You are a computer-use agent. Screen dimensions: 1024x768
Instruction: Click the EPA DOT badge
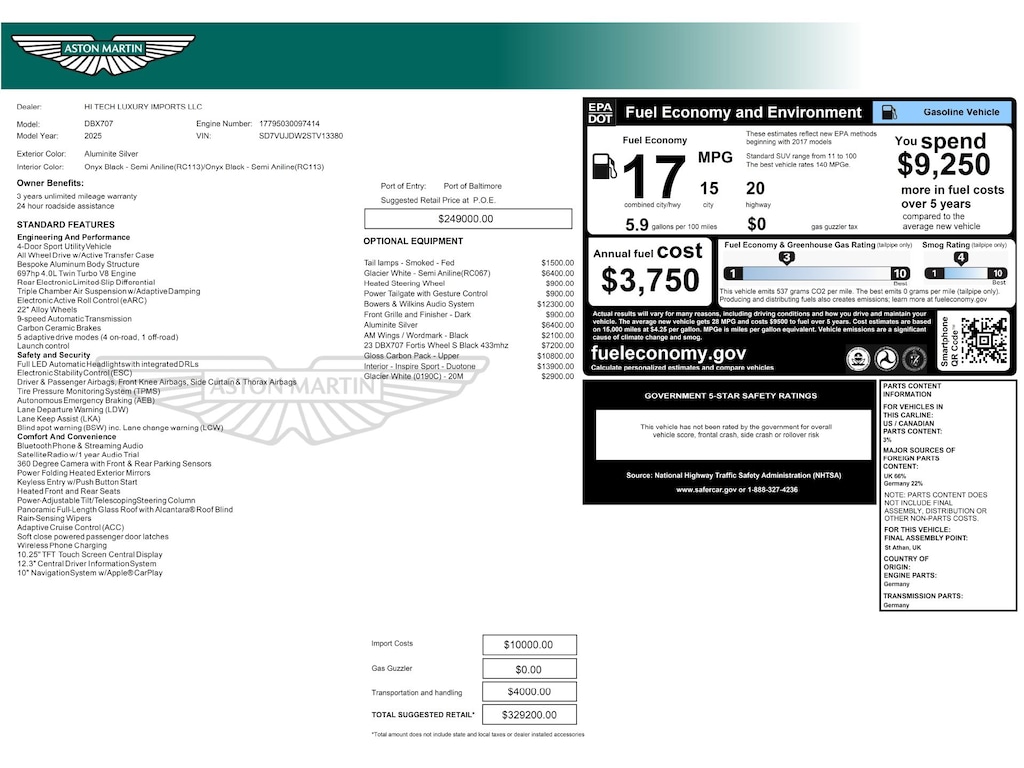pos(600,113)
